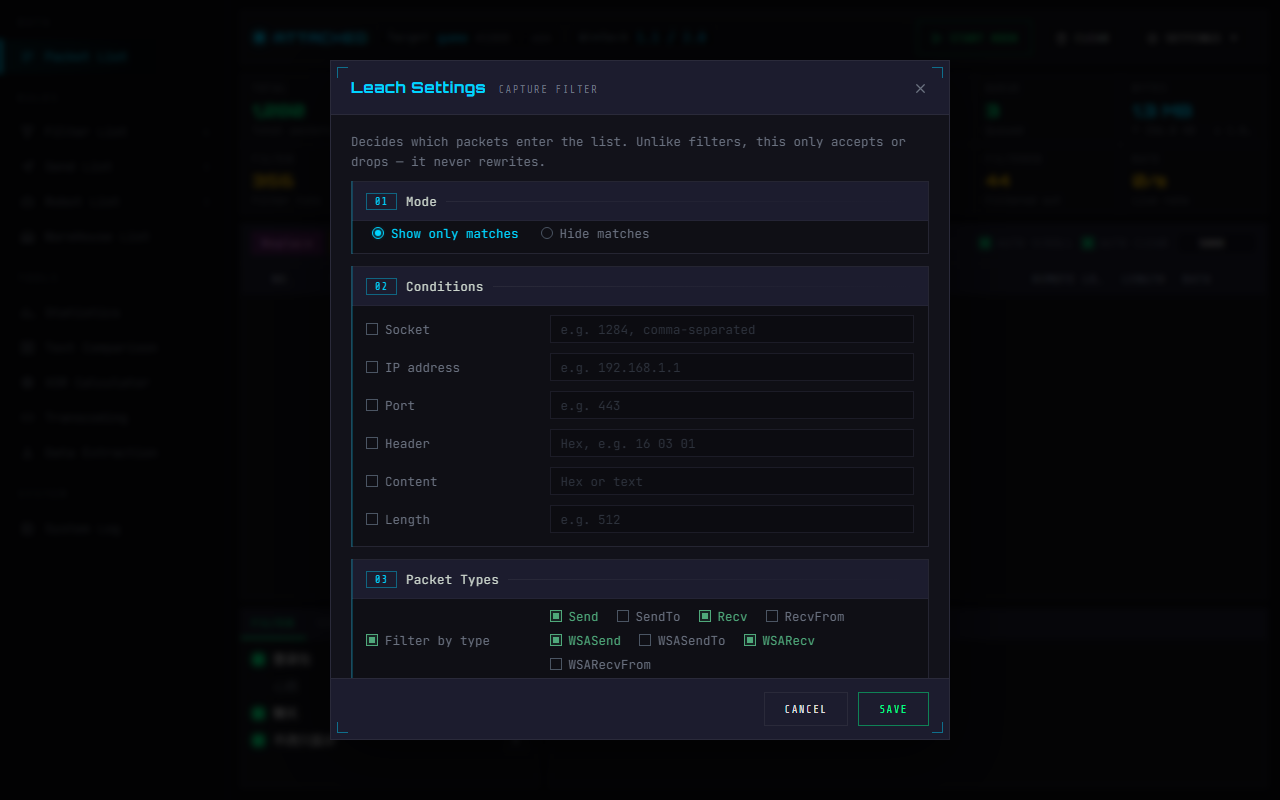Tick the Header condition checkbox
The image size is (1280, 800).
372,443
